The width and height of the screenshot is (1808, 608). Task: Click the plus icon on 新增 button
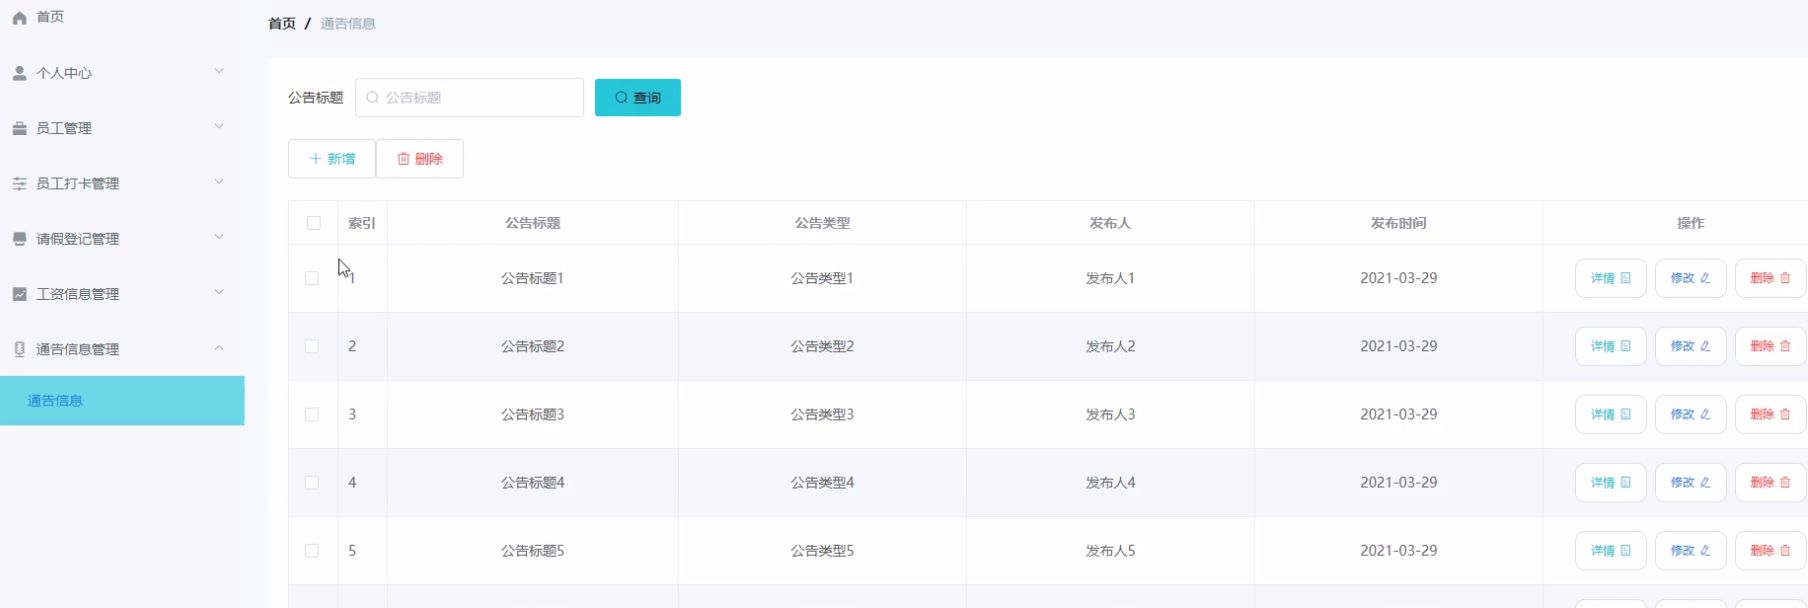coord(315,159)
